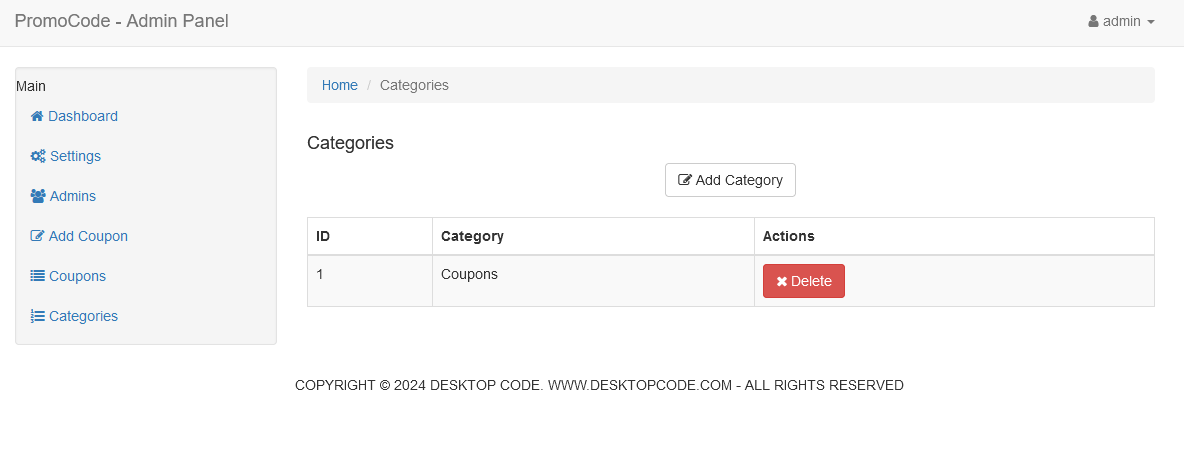This screenshot has height=461, width=1184.
Task: Click the list icon beside Coupons
Action: (38, 276)
